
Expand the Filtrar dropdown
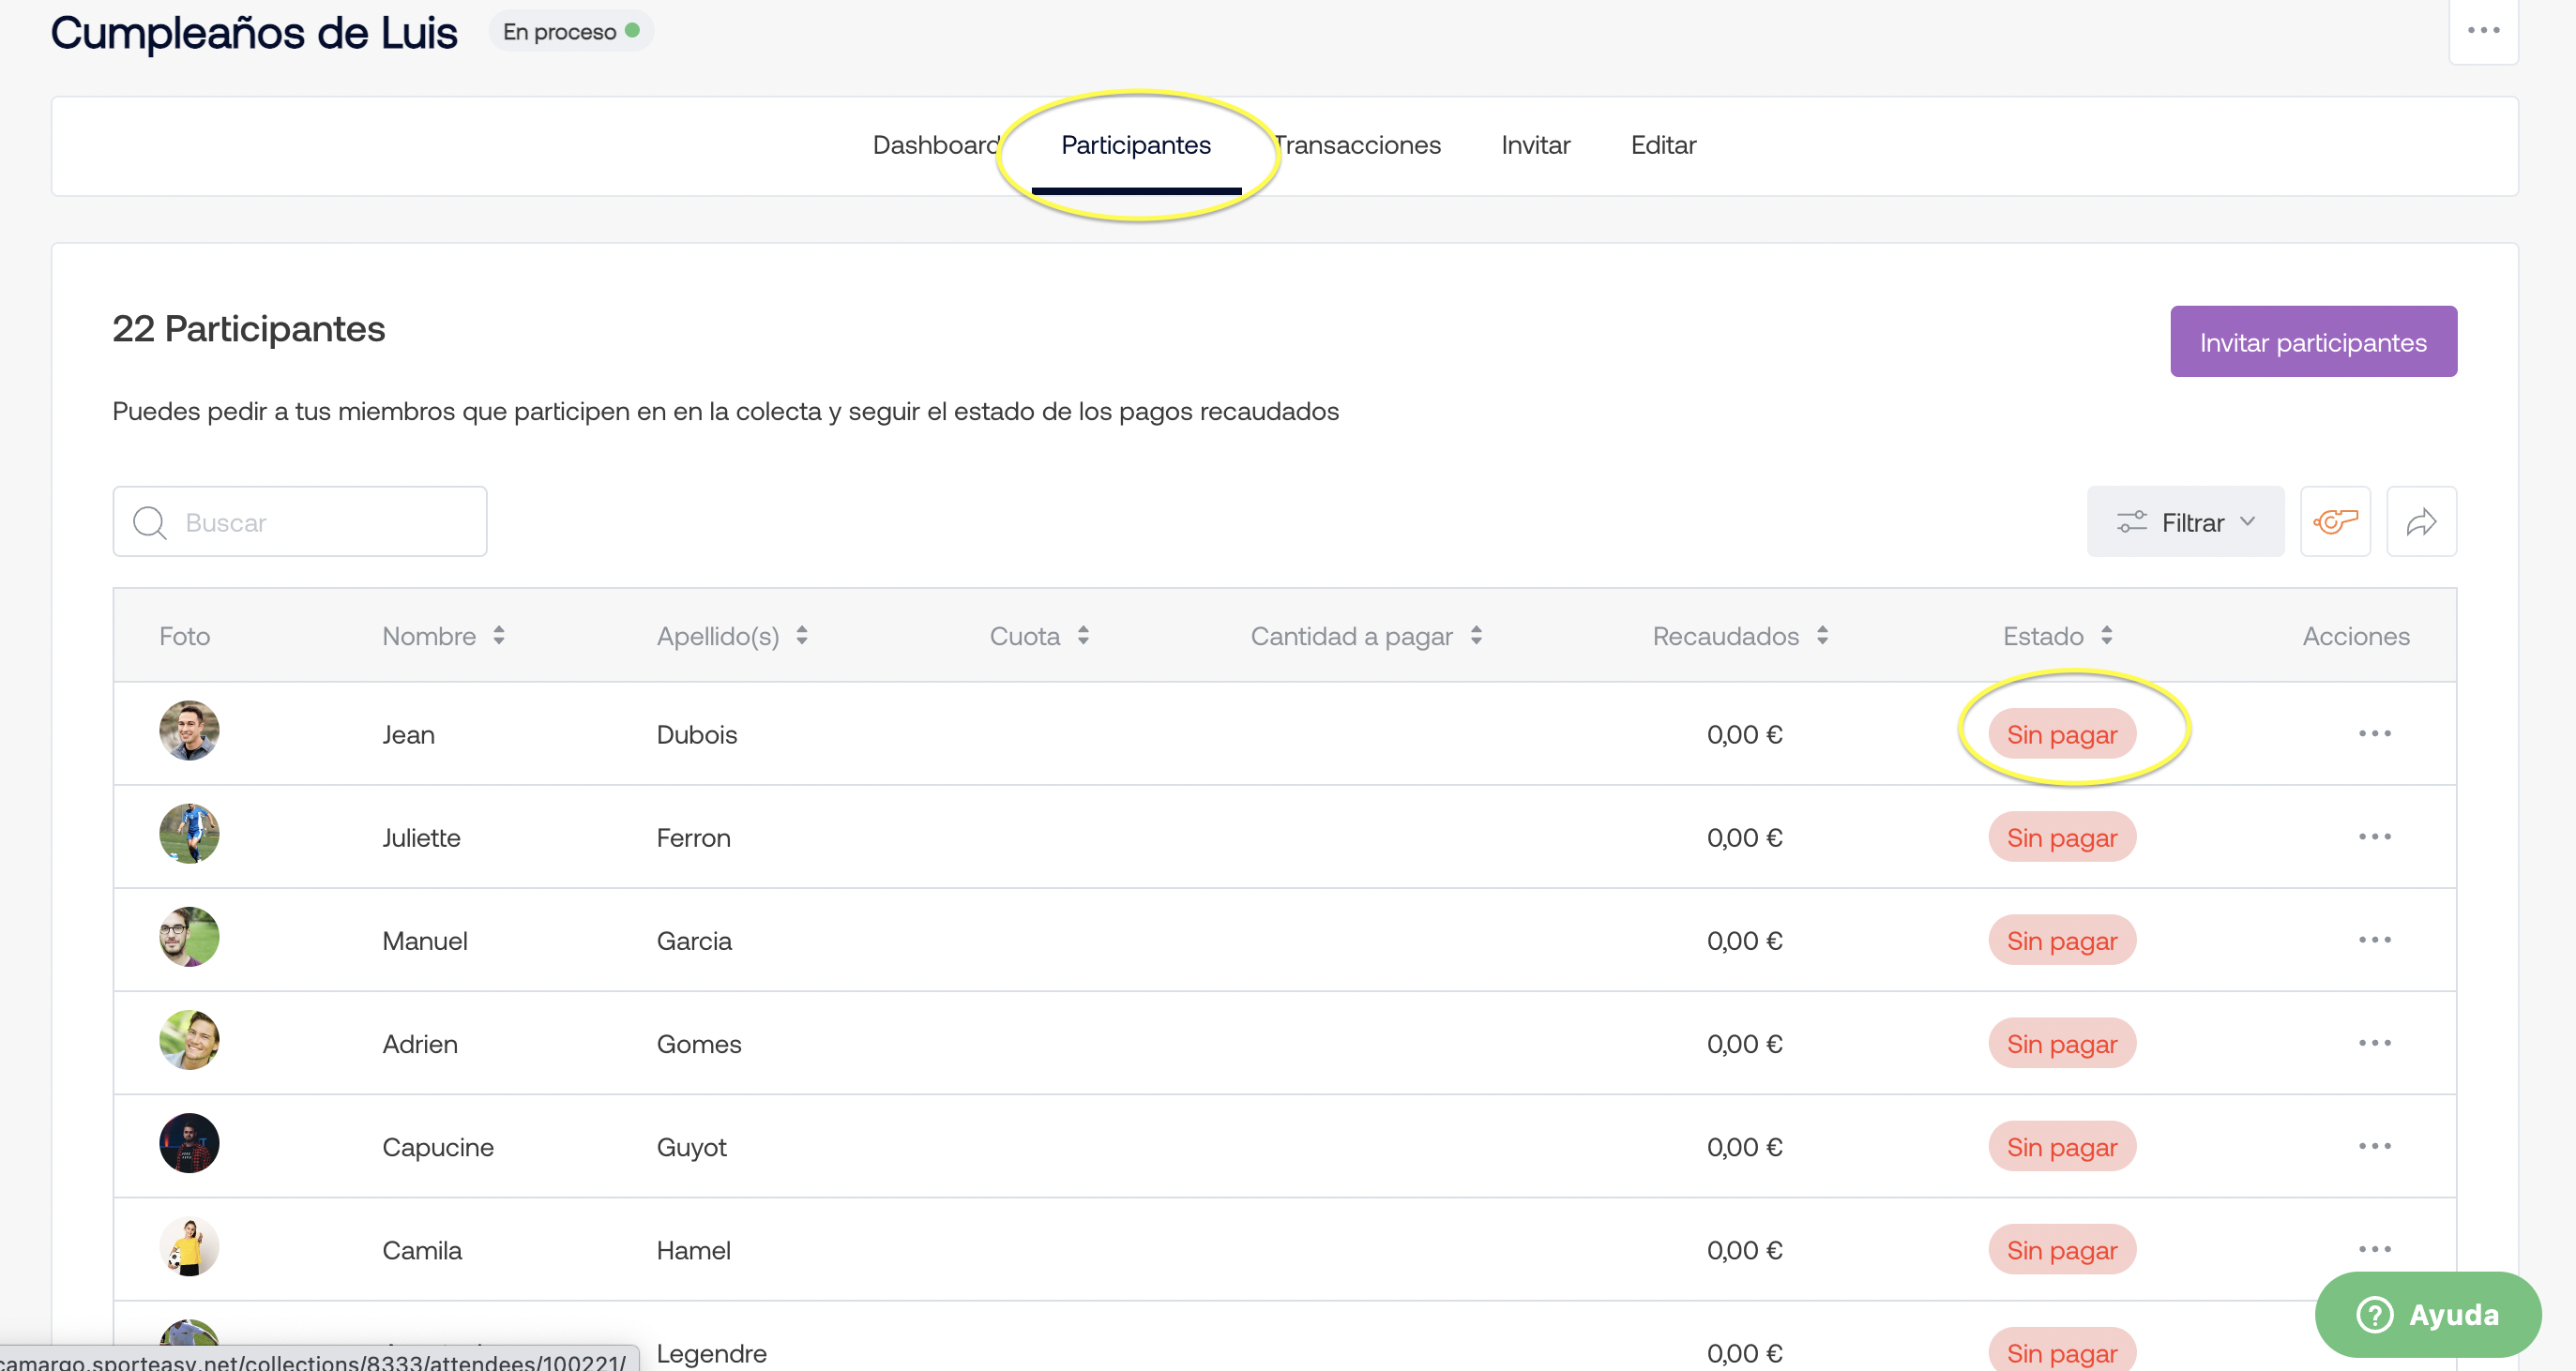point(2185,522)
